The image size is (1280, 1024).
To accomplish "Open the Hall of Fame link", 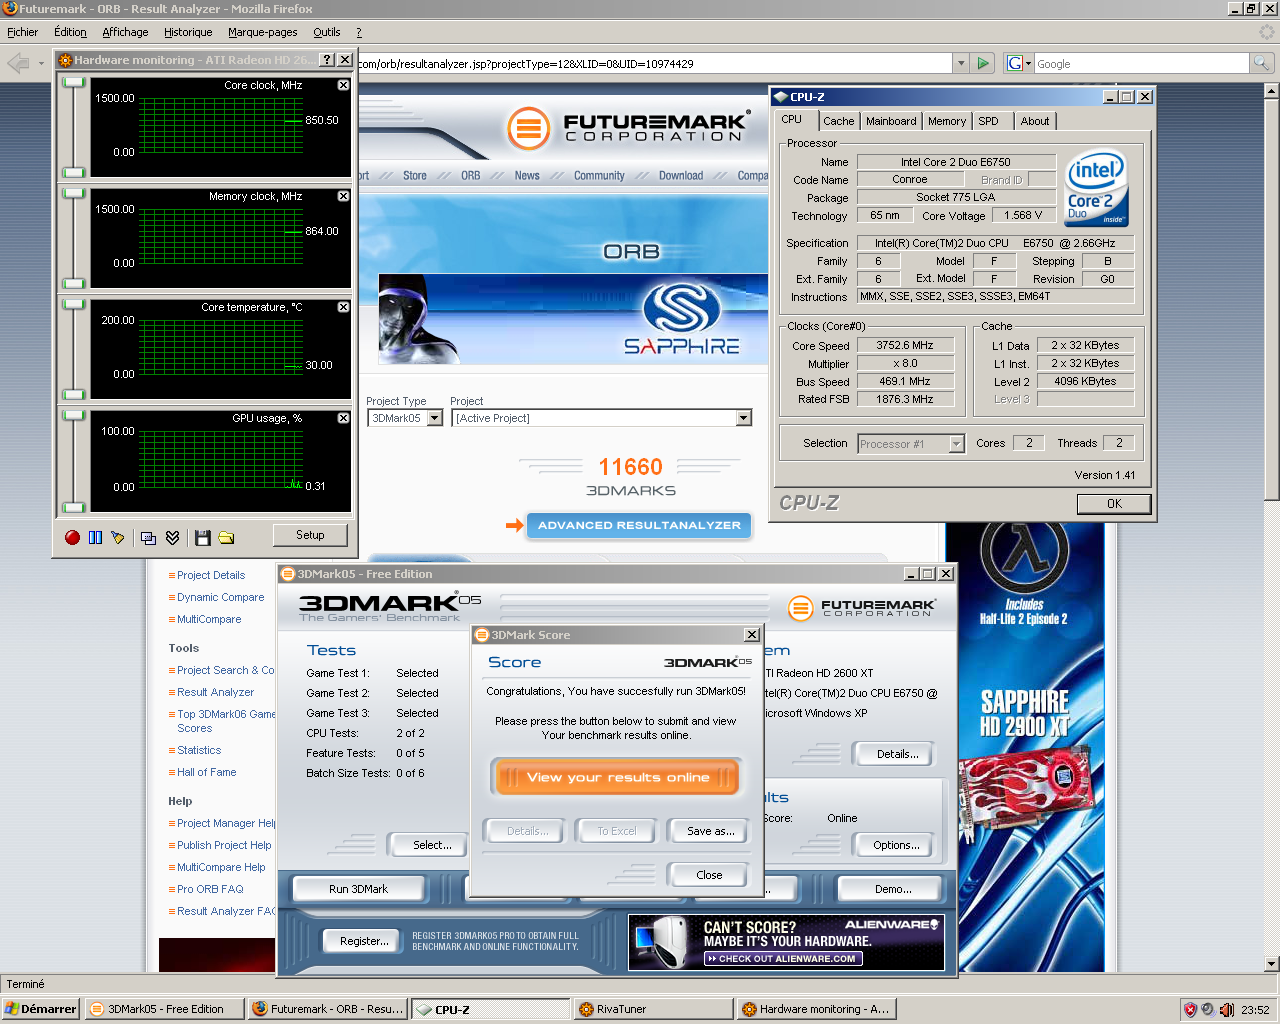I will point(206,772).
